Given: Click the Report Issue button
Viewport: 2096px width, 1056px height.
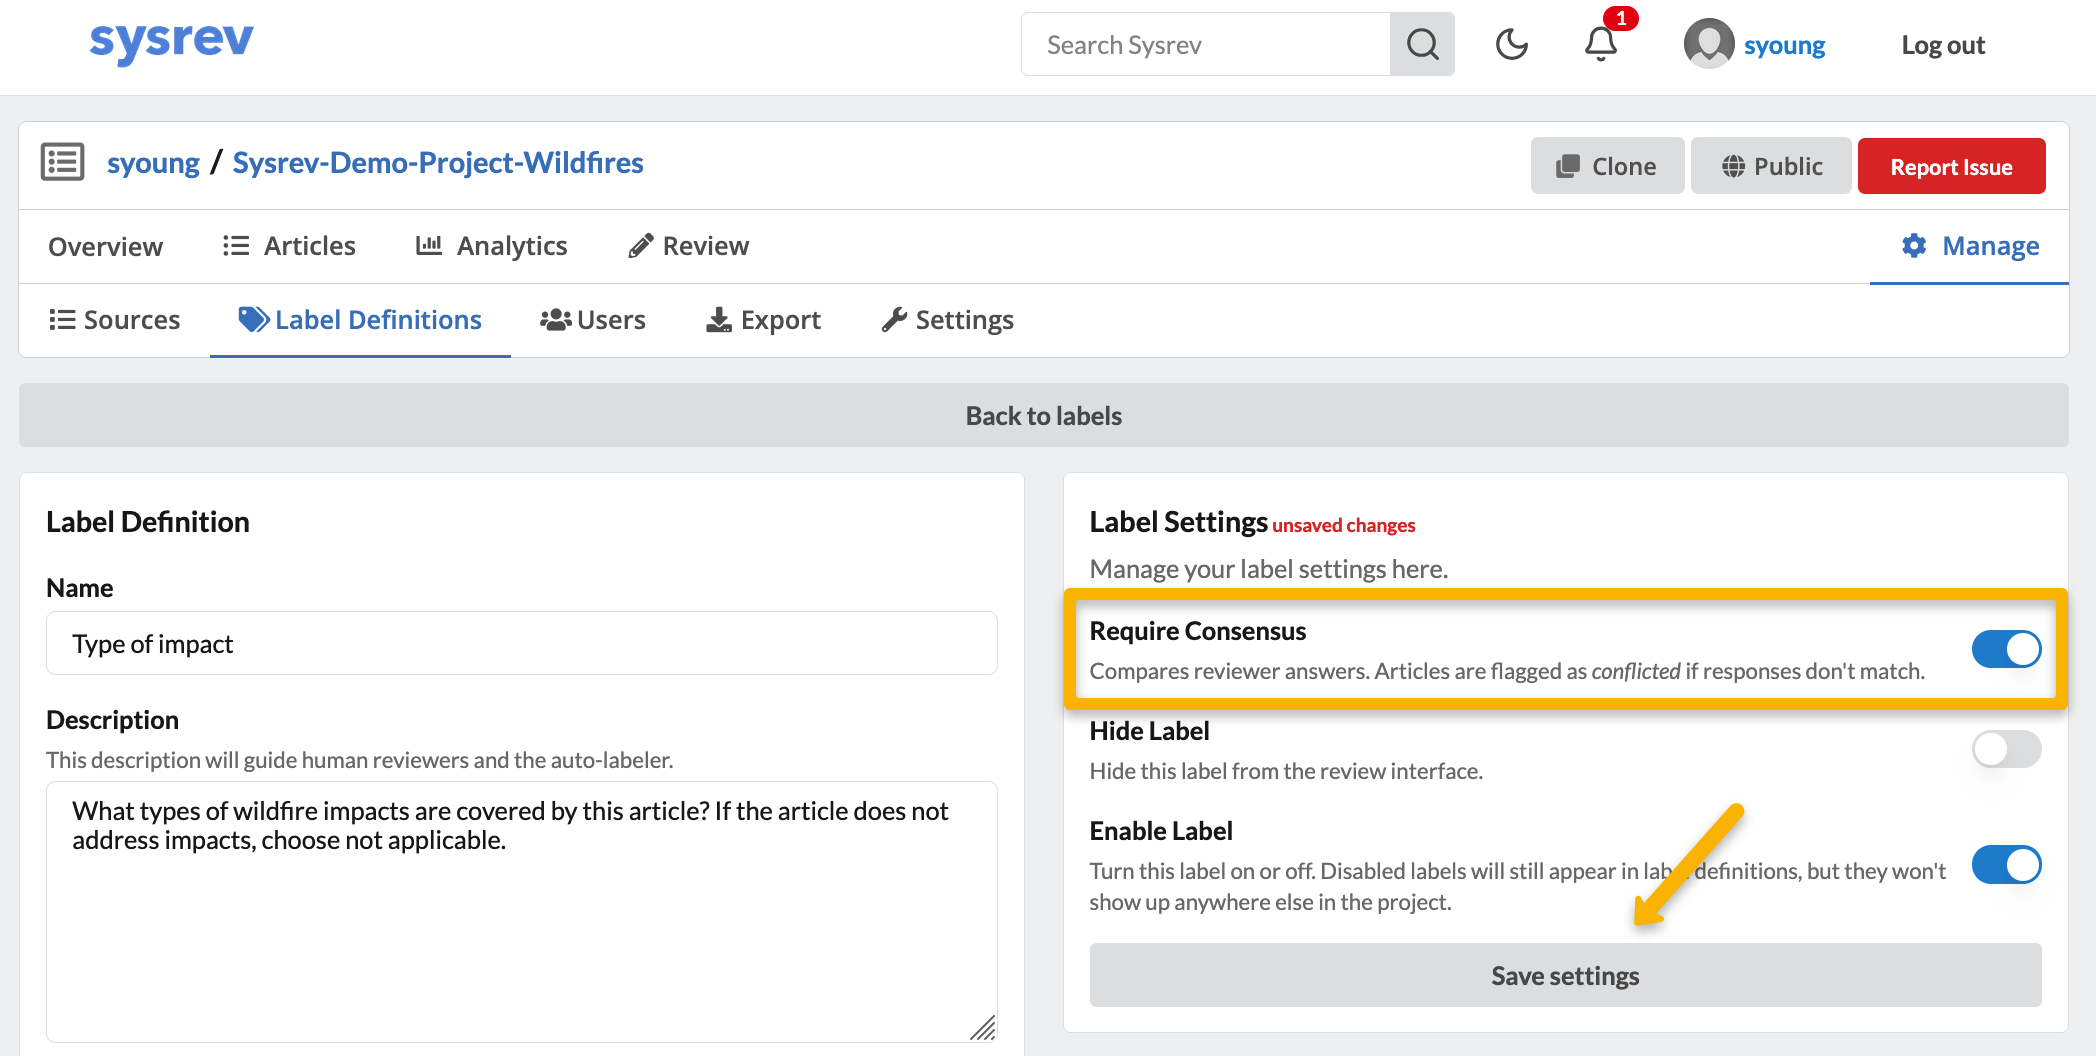Looking at the screenshot, I should coord(1951,167).
